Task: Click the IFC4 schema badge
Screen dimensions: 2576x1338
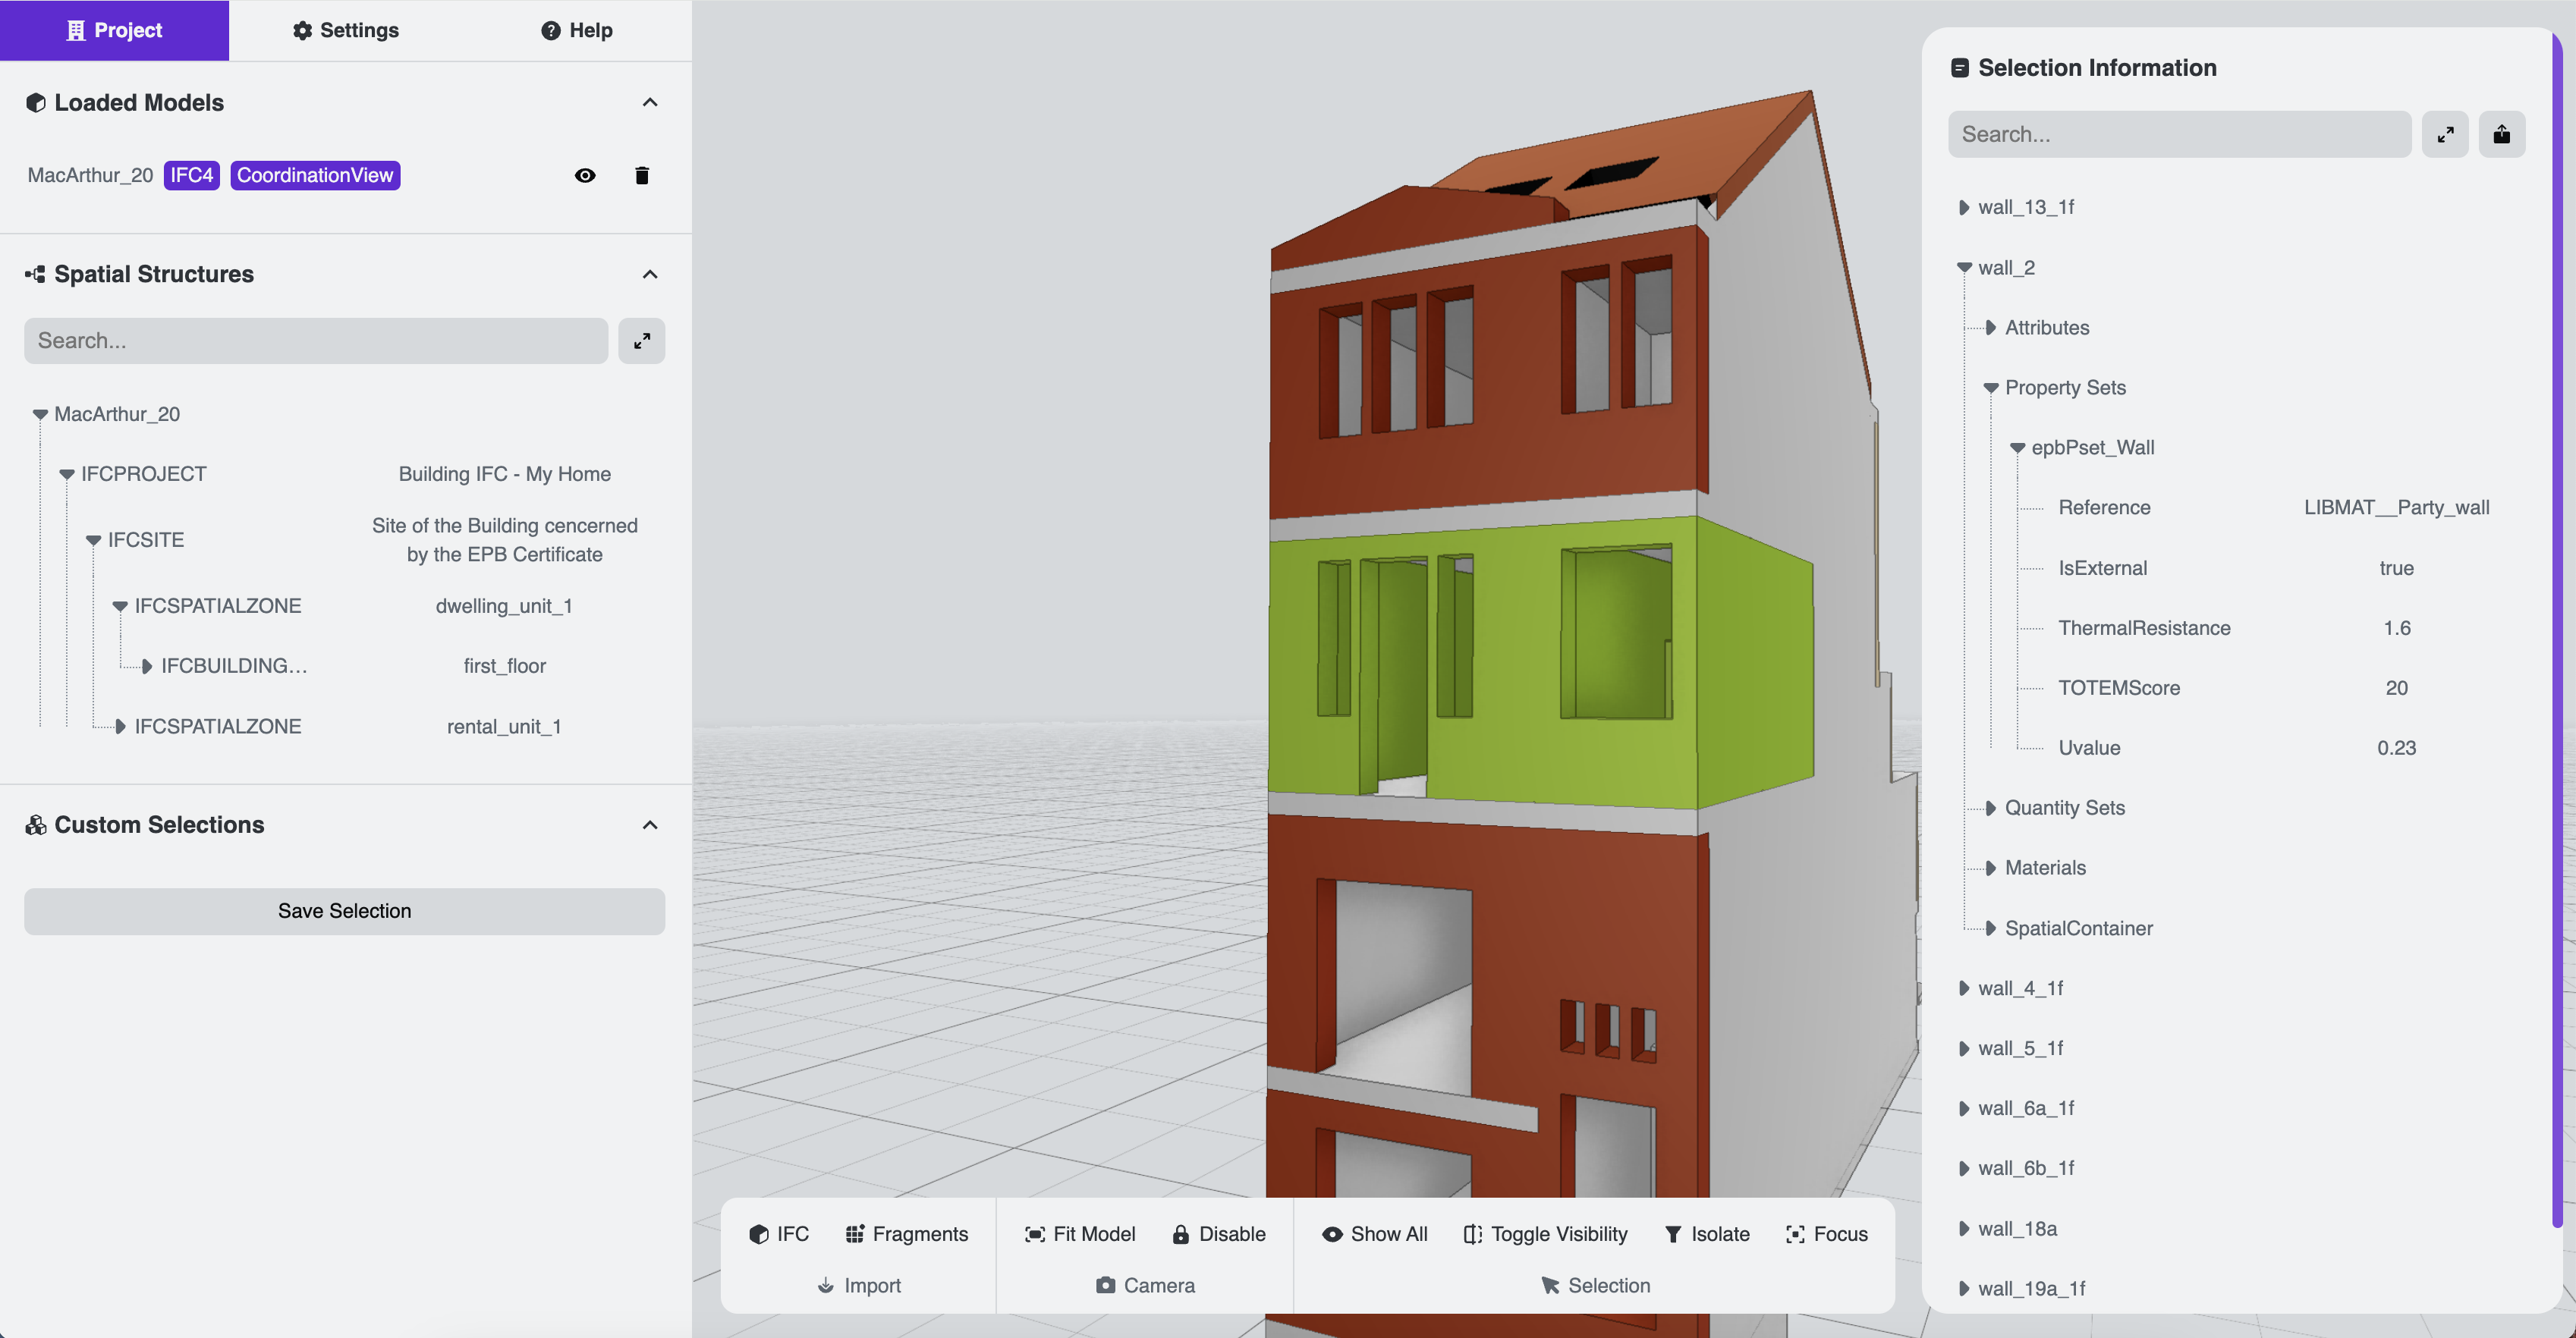Action: pos(191,175)
